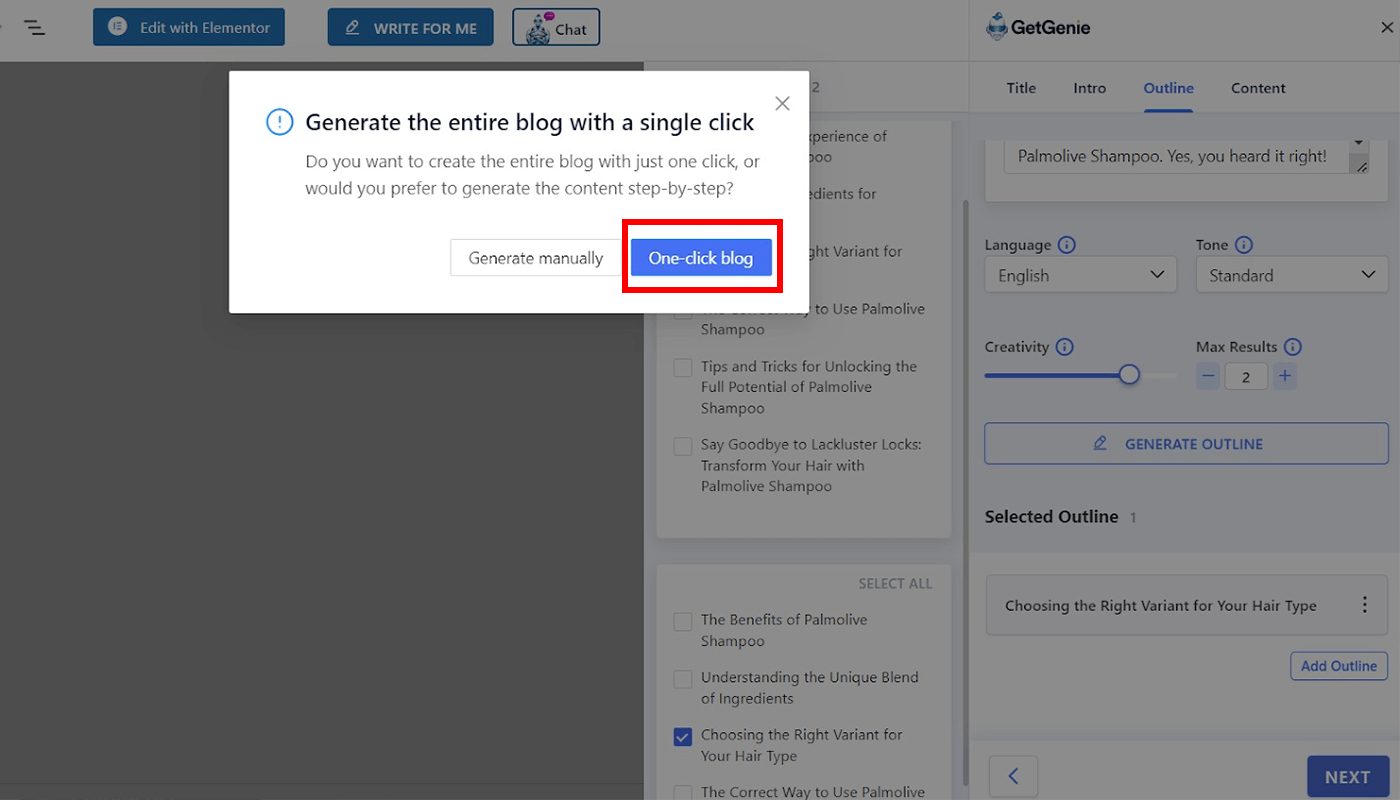This screenshot has height=800, width=1400.
Task: Switch to the Title tab
Action: [x=1021, y=88]
